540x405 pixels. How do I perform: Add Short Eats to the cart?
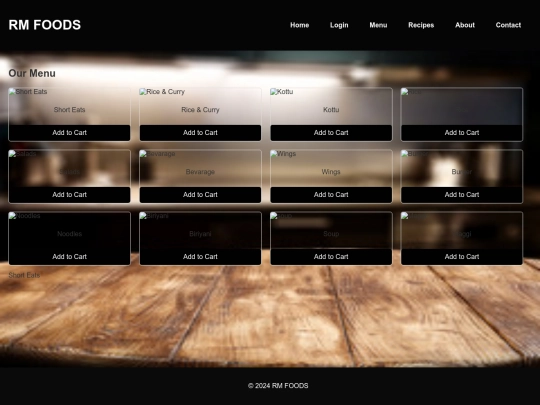click(x=70, y=133)
